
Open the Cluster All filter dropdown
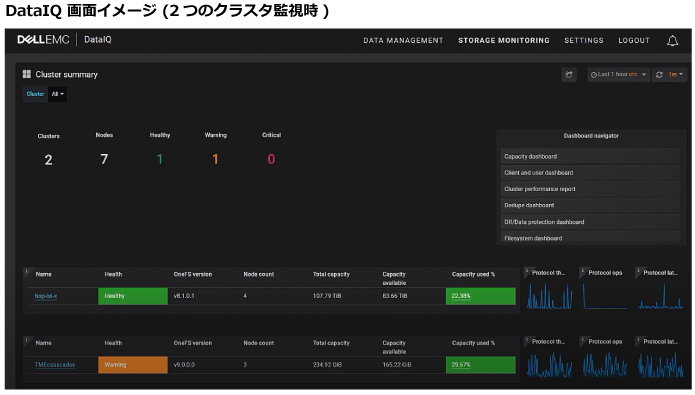58,94
